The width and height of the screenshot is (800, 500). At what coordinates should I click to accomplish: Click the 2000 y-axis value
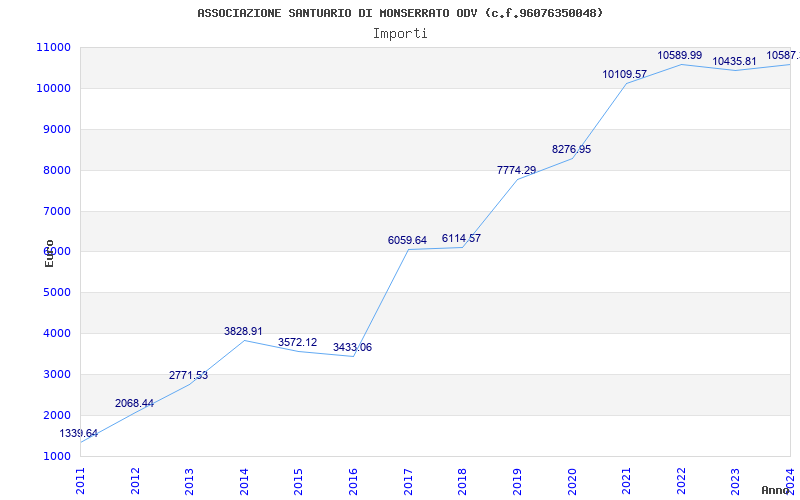pyautogui.click(x=57, y=415)
